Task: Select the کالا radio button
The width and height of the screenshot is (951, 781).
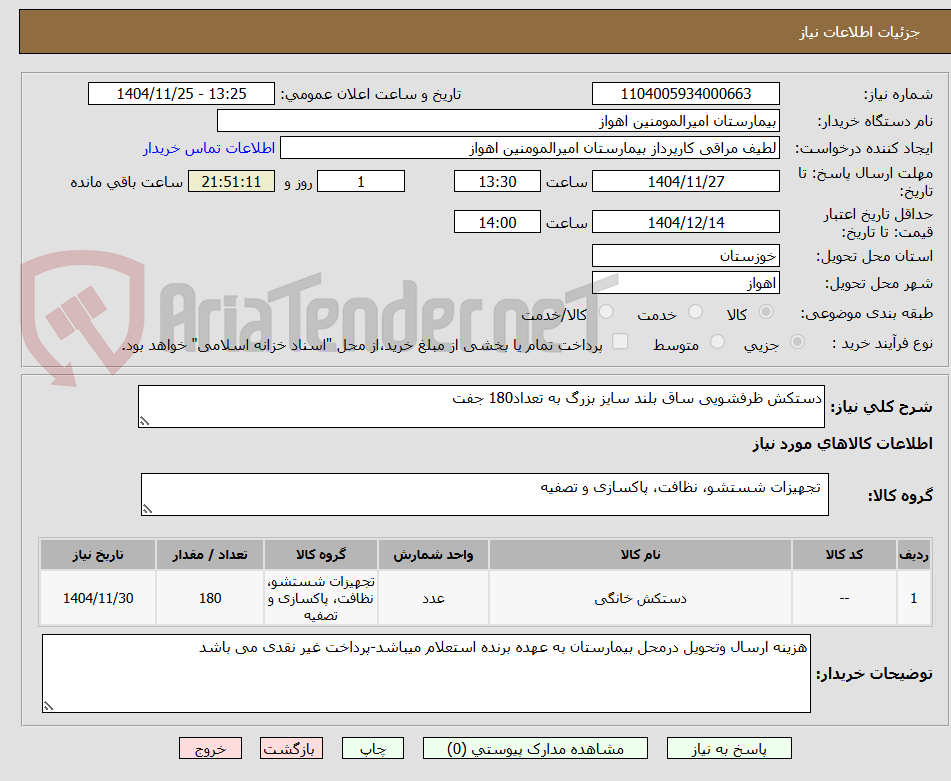Action: [766, 312]
